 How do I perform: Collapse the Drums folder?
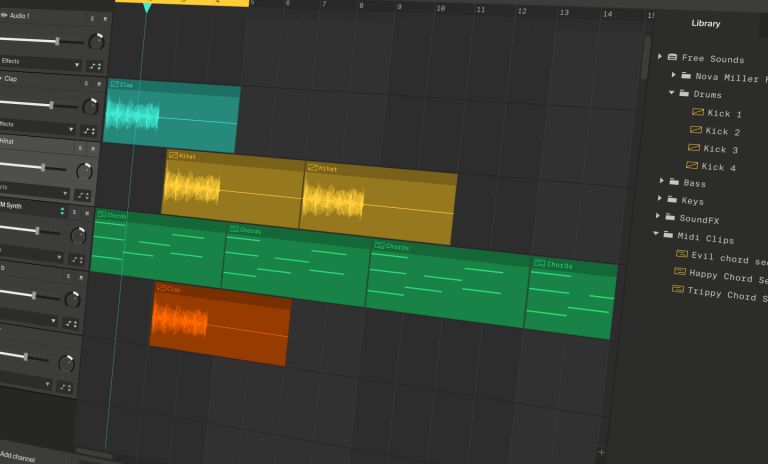pos(672,92)
